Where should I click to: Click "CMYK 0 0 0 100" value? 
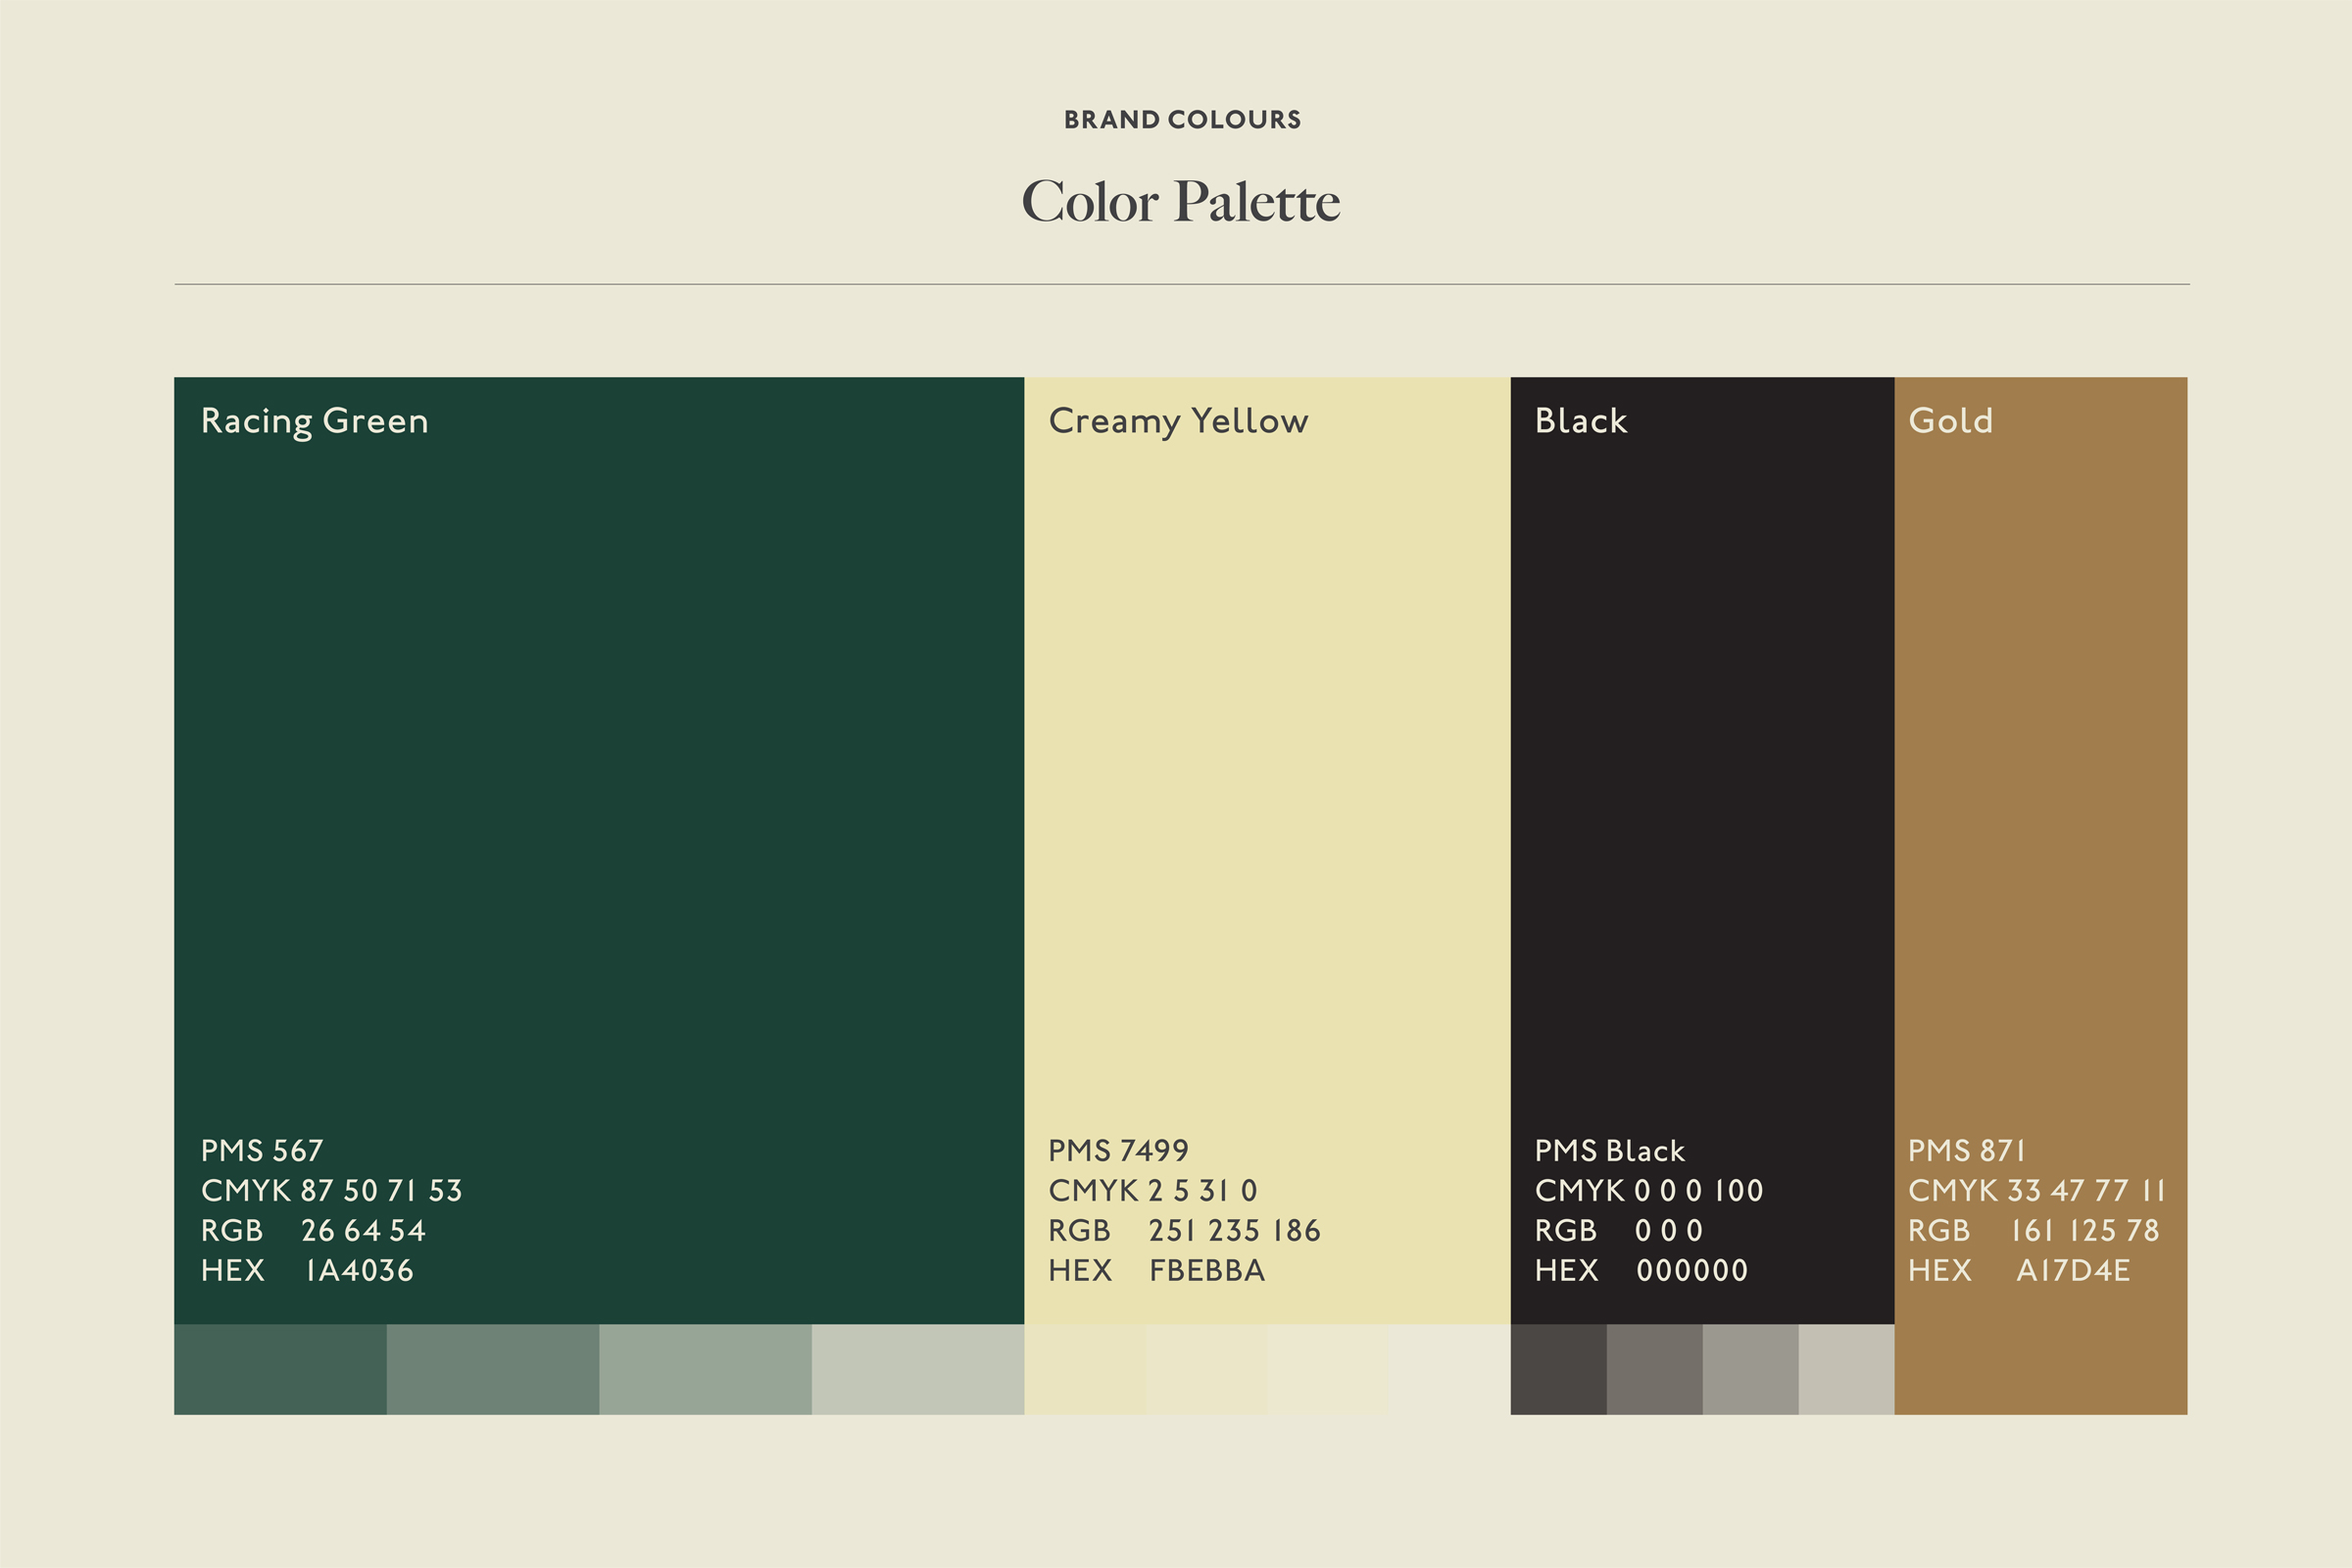click(x=1649, y=1190)
